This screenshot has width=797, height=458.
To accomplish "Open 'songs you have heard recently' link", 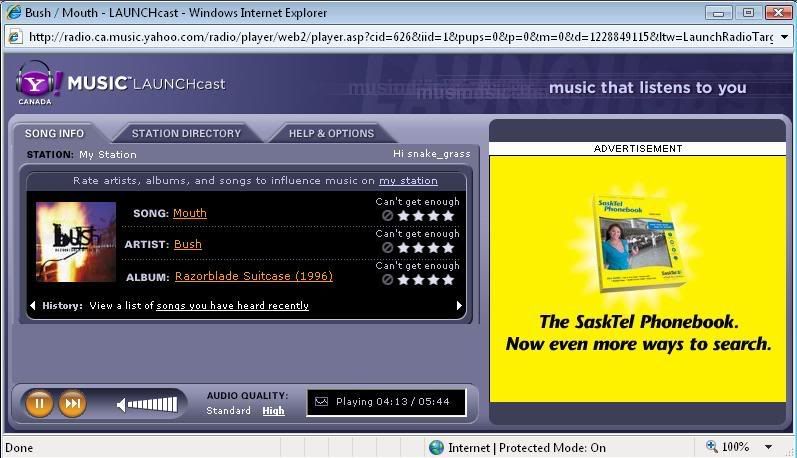I will [x=232, y=306].
